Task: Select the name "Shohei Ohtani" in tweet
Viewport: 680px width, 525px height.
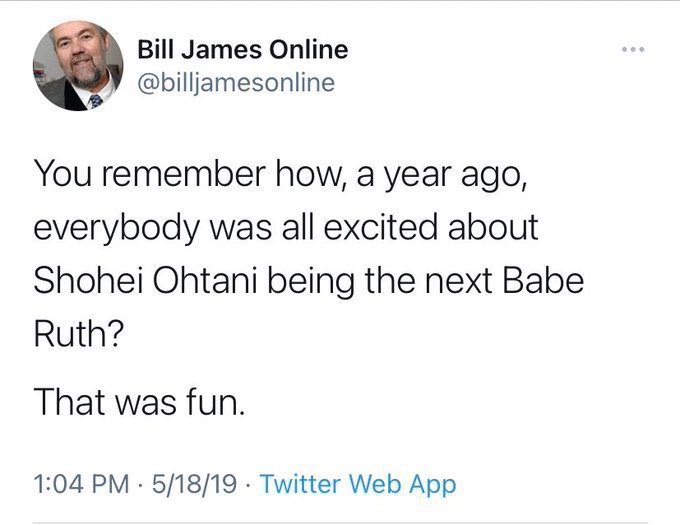Action: click(145, 280)
